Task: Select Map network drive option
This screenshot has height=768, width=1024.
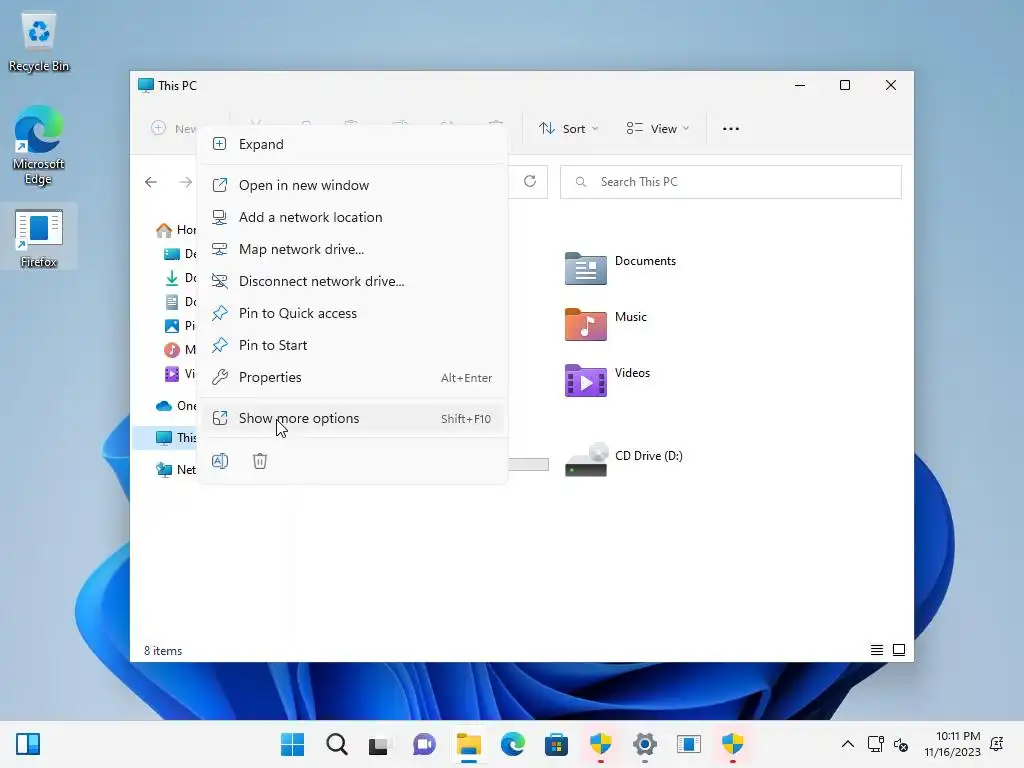Action: (x=353, y=249)
